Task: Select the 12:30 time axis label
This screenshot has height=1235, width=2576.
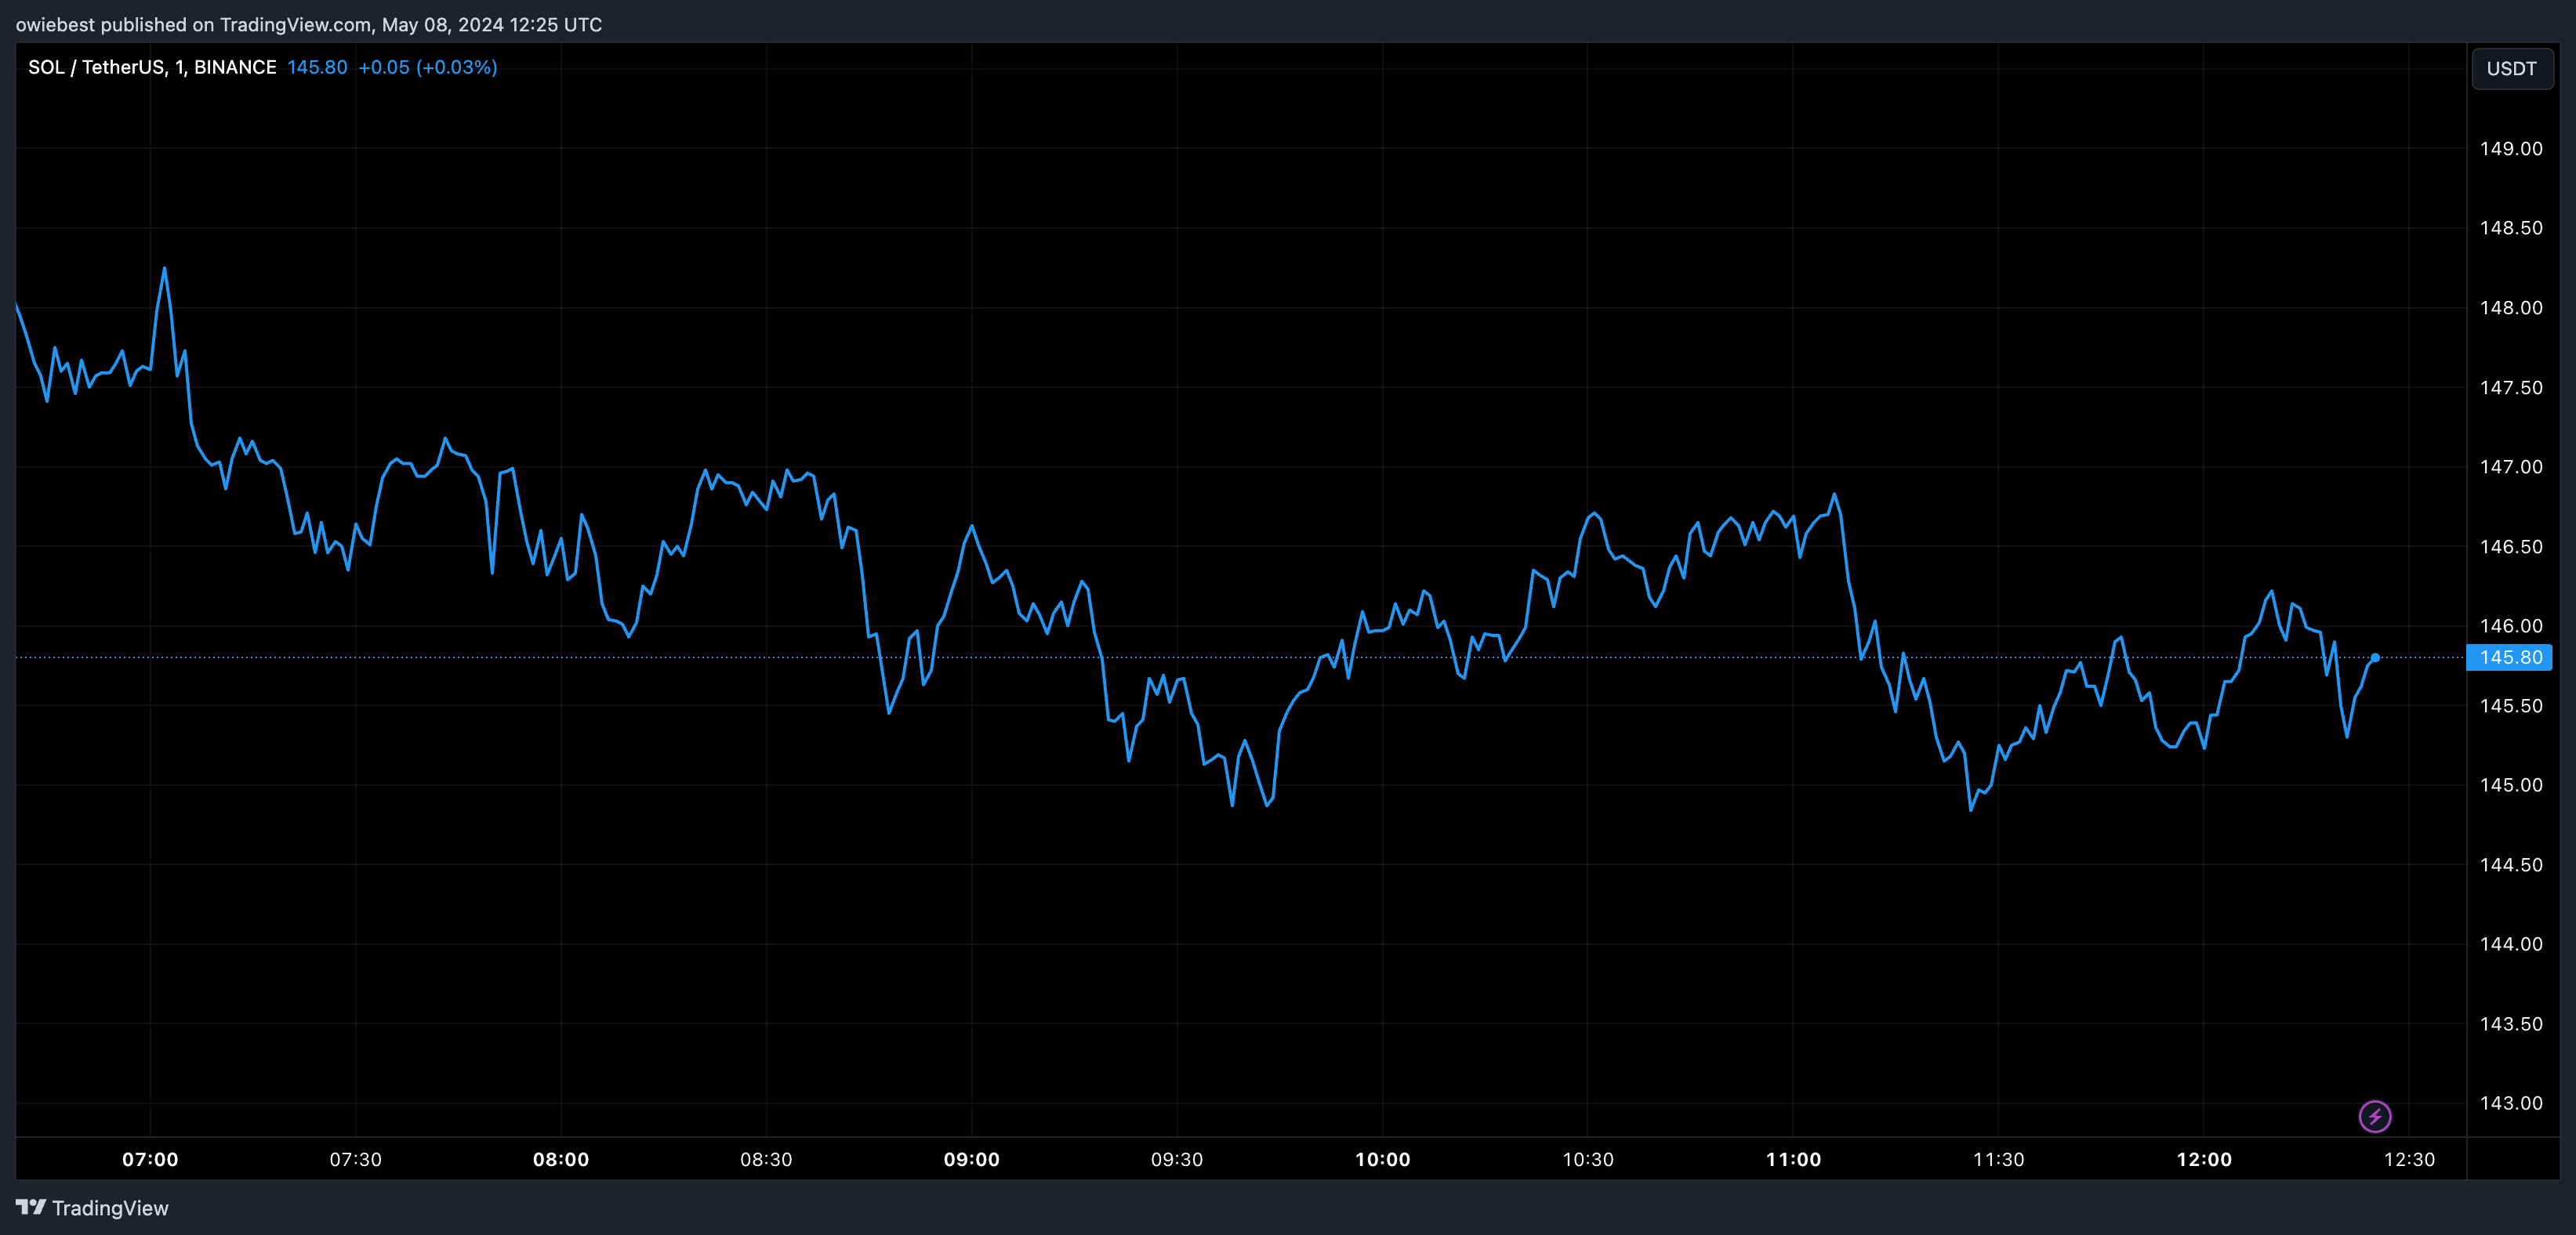Action: click(2409, 1159)
